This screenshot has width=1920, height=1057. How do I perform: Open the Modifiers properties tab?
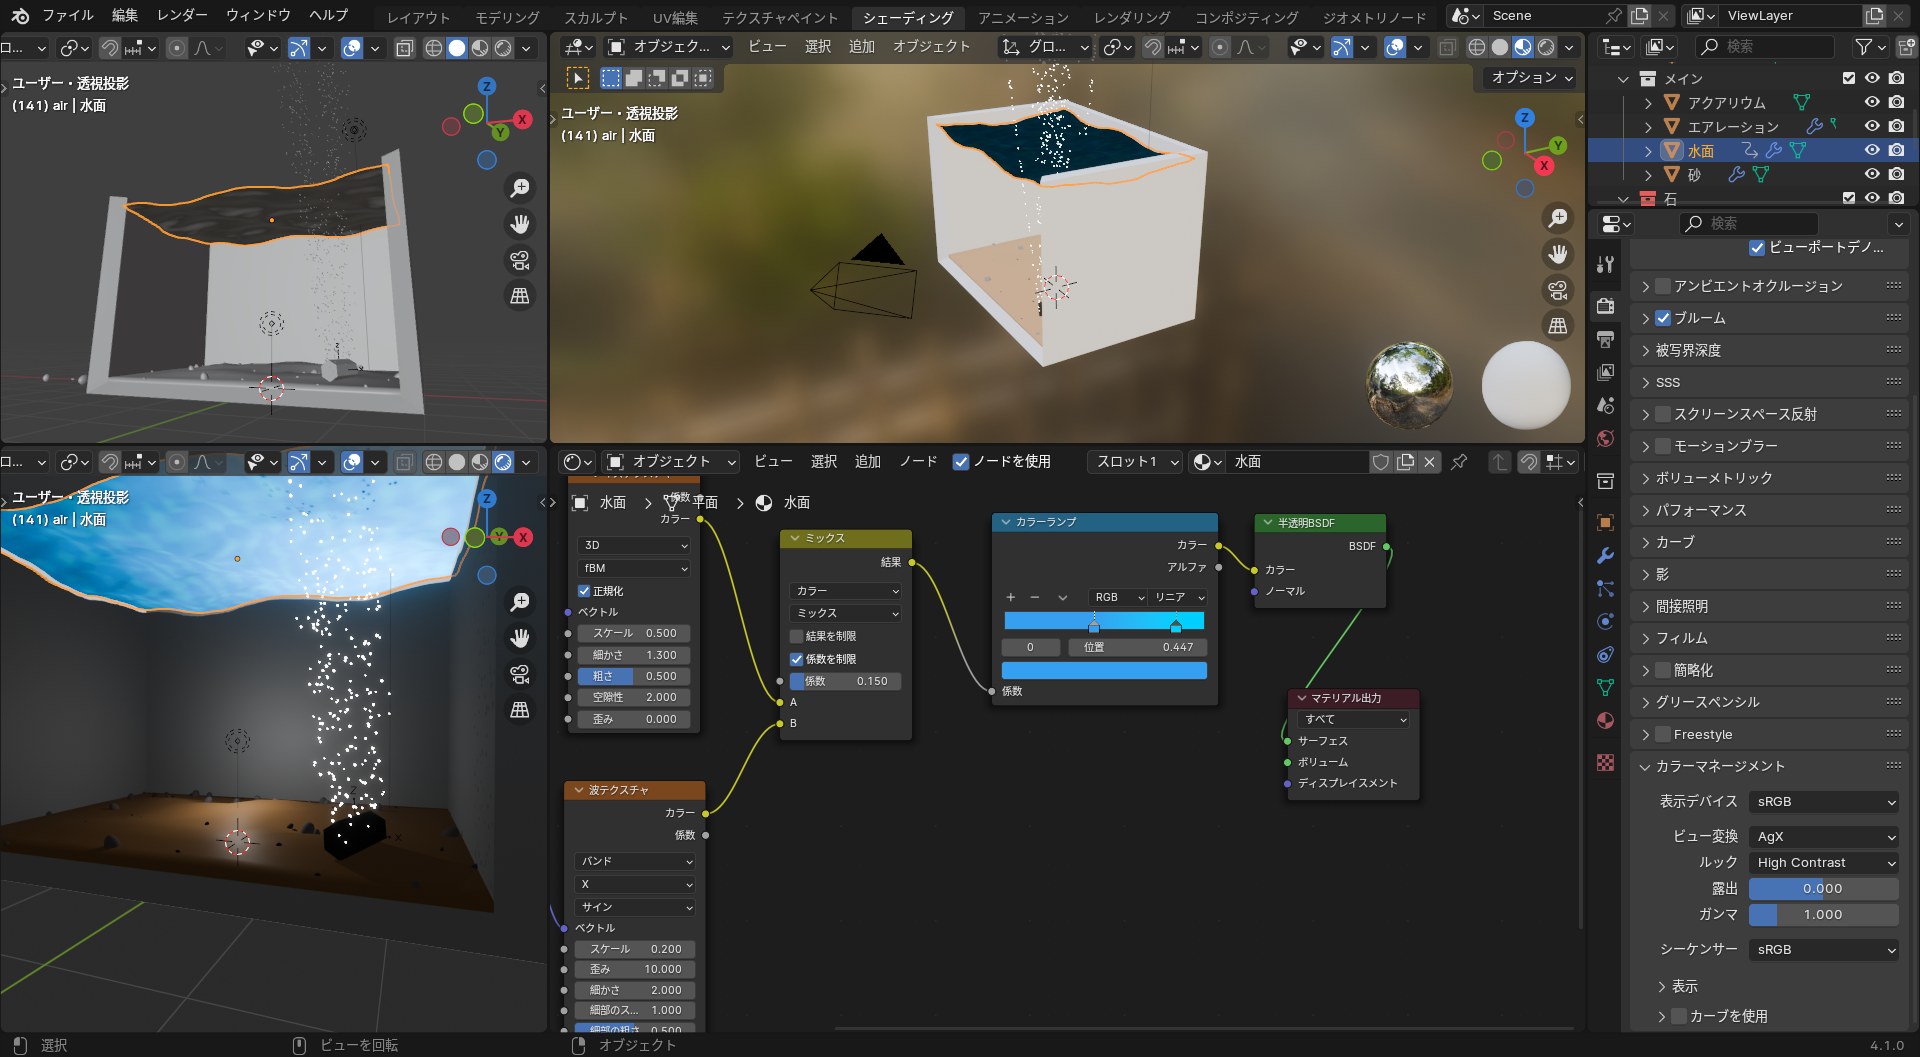[1605, 555]
